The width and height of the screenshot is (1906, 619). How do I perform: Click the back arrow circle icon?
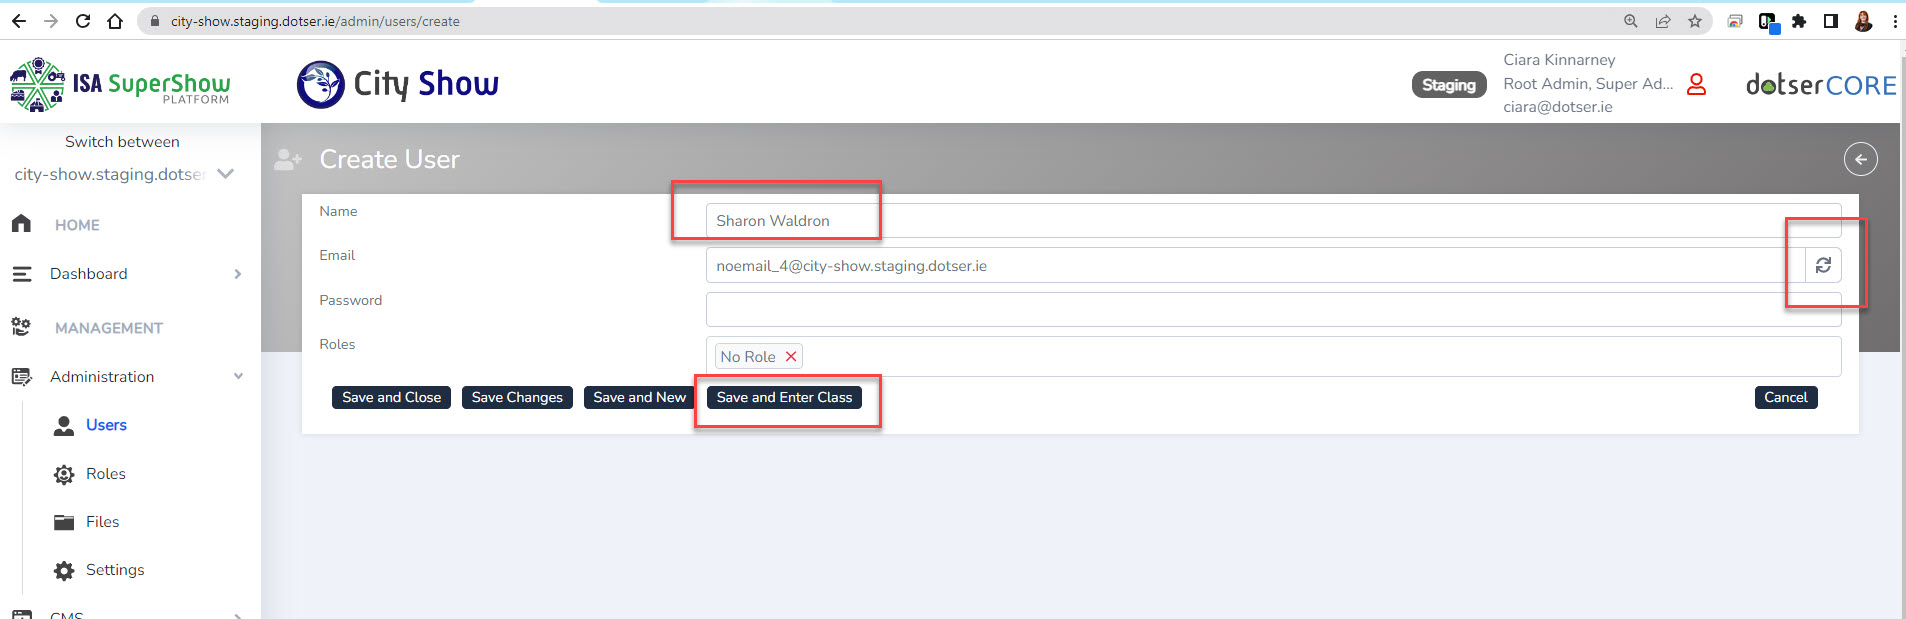(x=1860, y=159)
